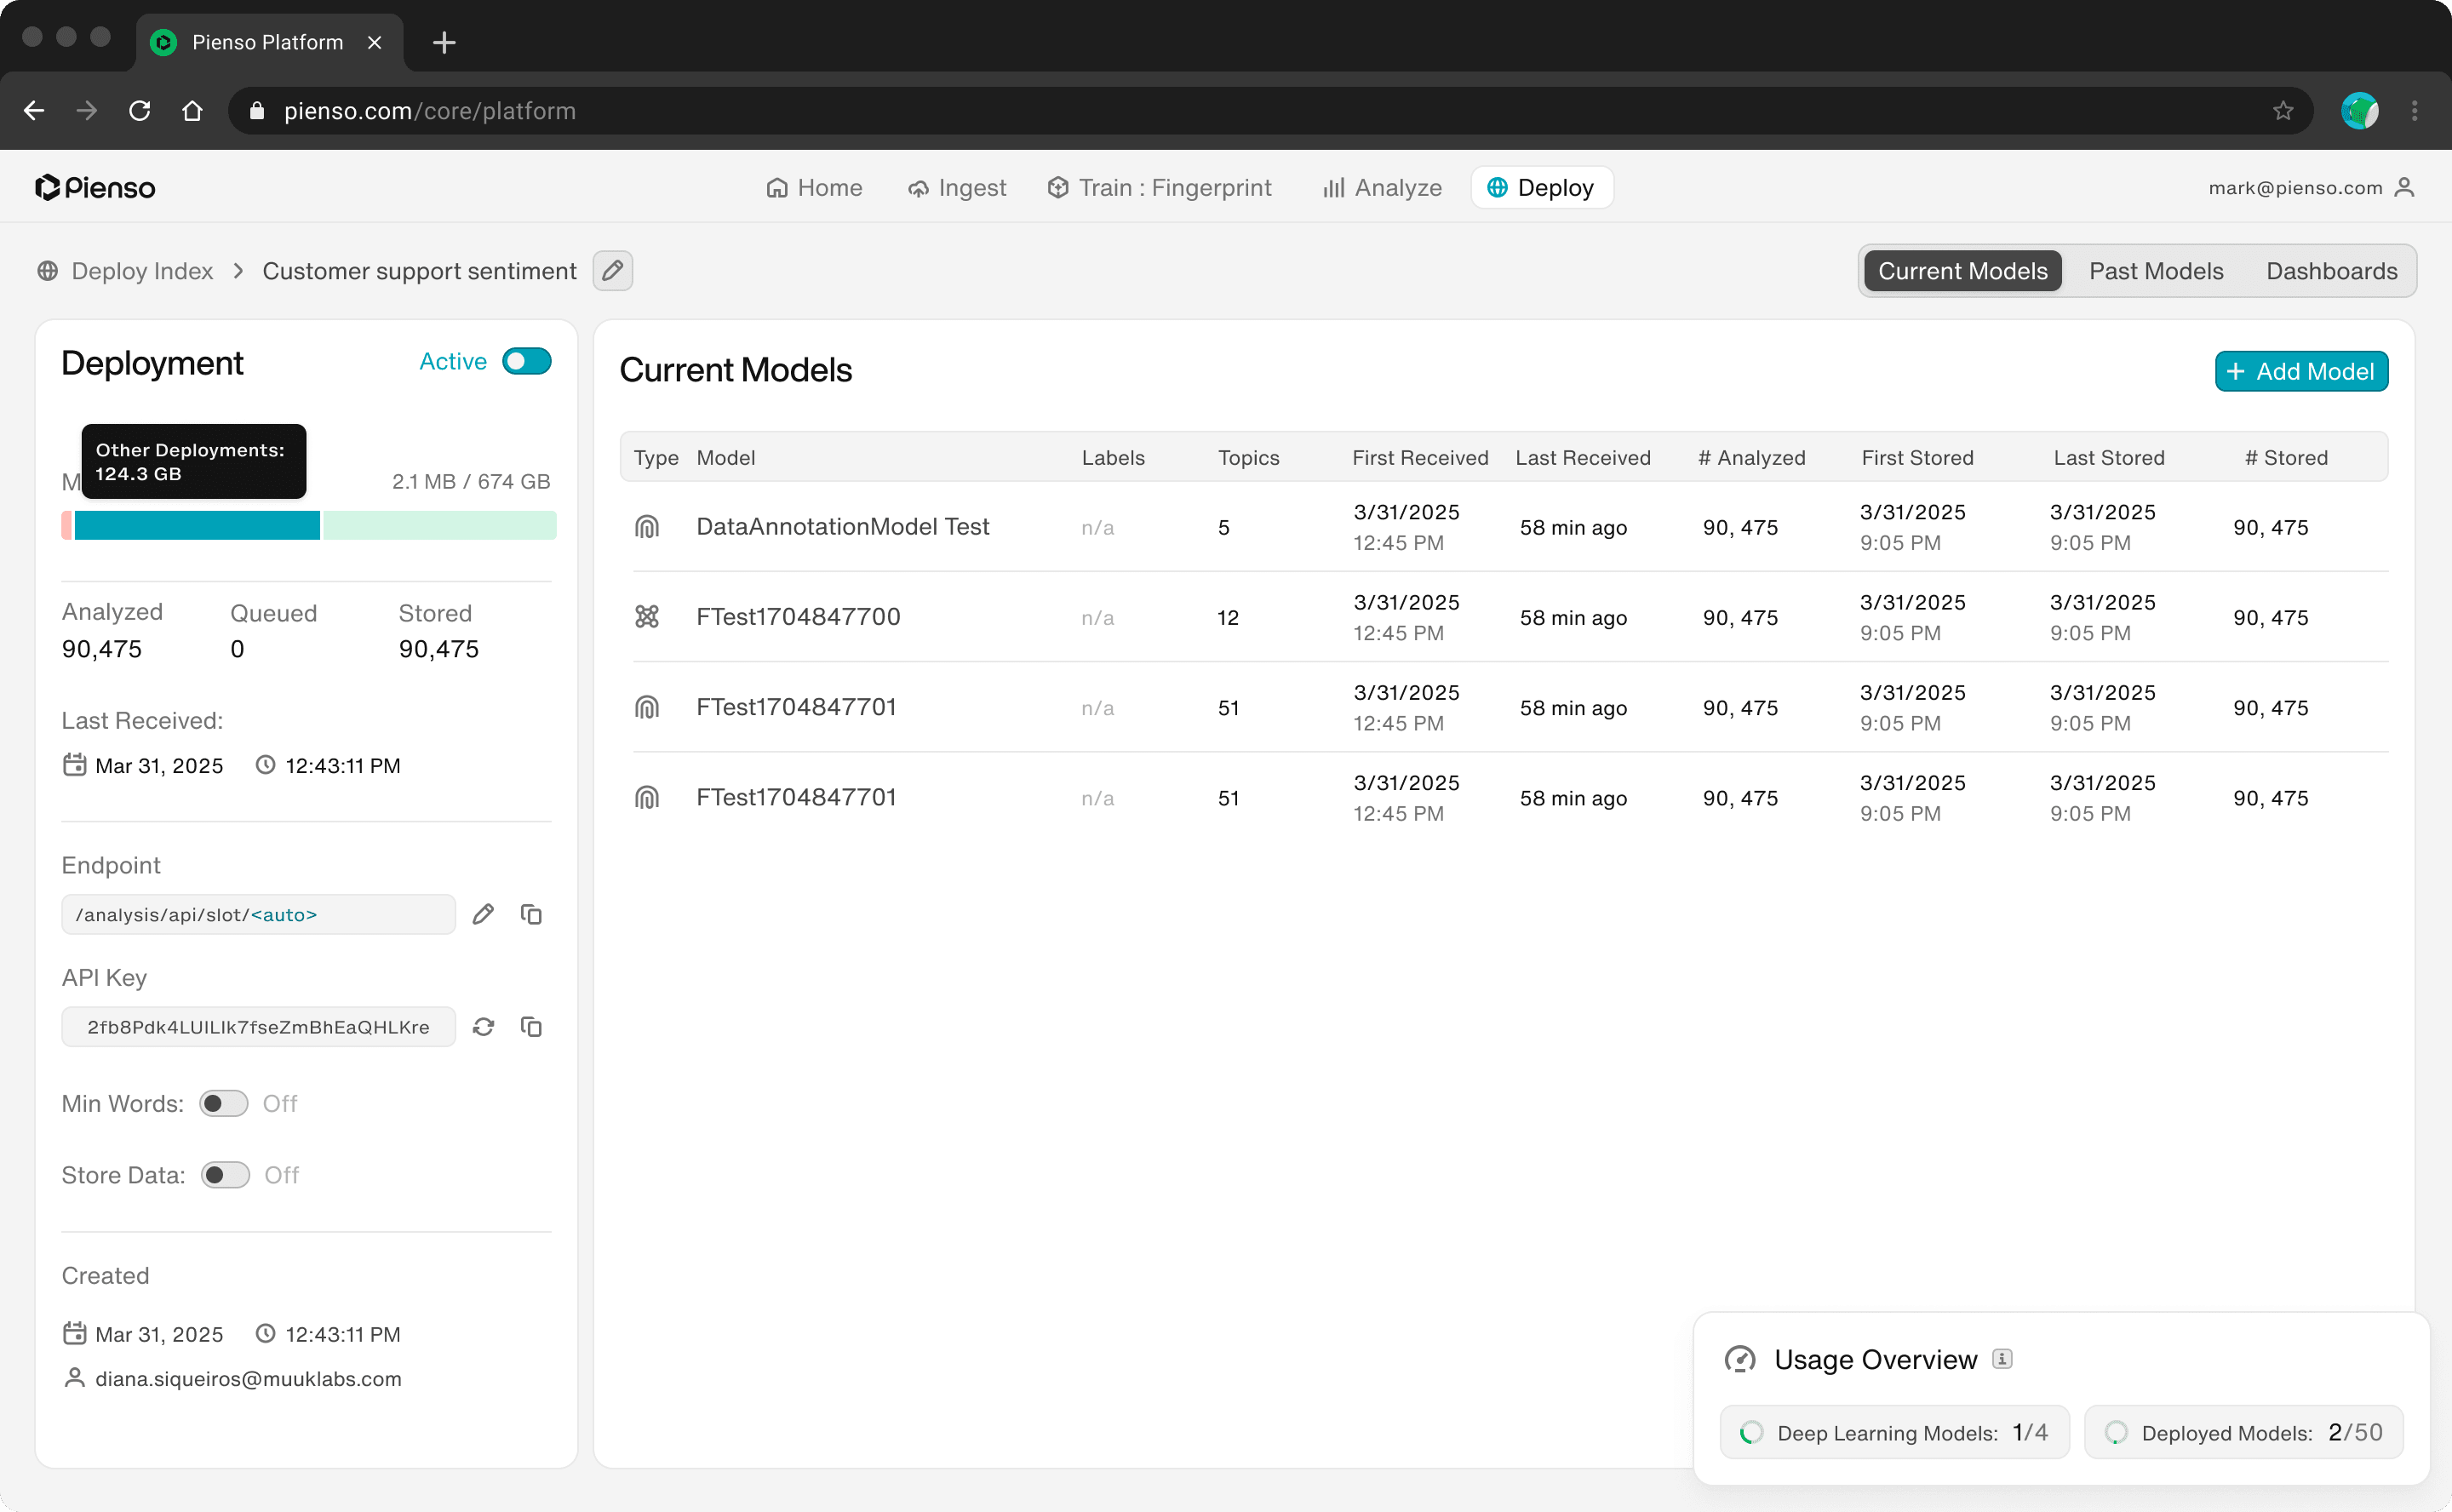Click the teal segment of storage bar

pyautogui.click(x=197, y=525)
